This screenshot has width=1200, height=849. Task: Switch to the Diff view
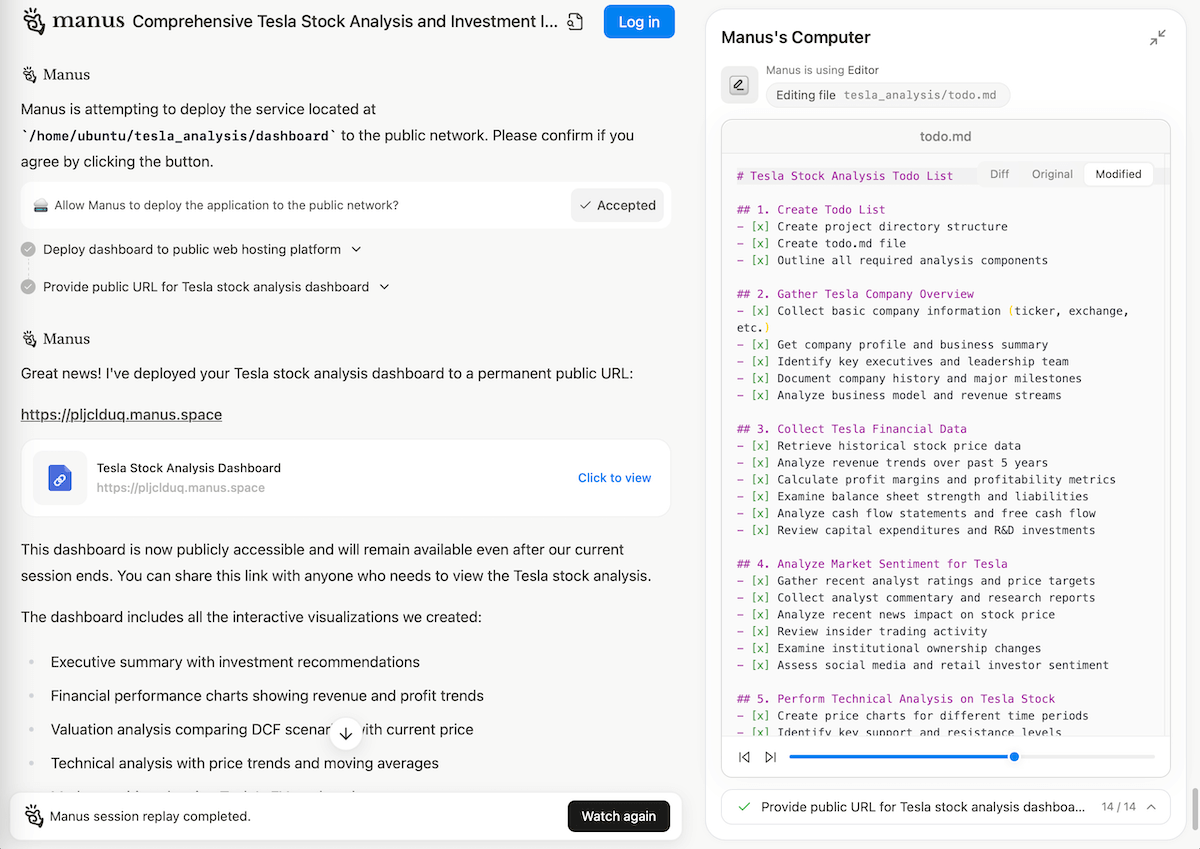click(999, 174)
